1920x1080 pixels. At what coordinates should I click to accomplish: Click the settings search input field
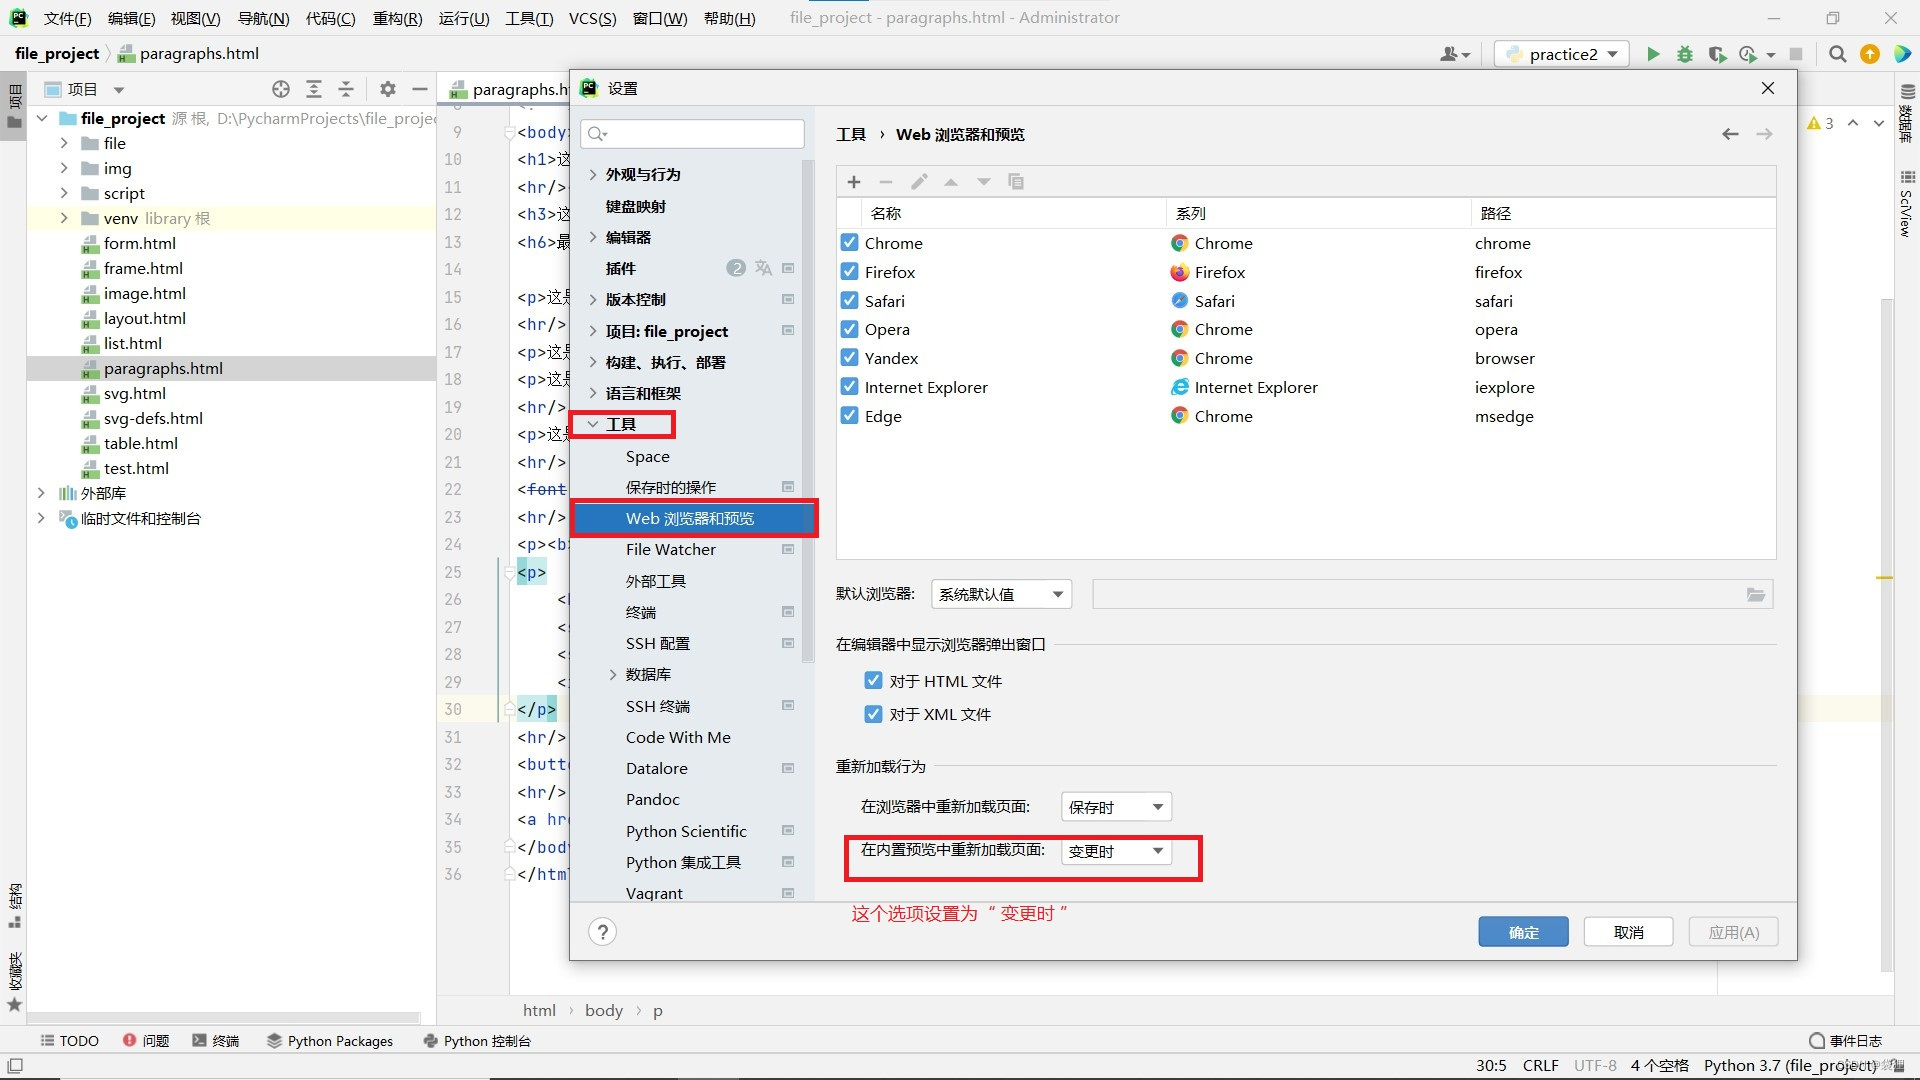coord(700,133)
